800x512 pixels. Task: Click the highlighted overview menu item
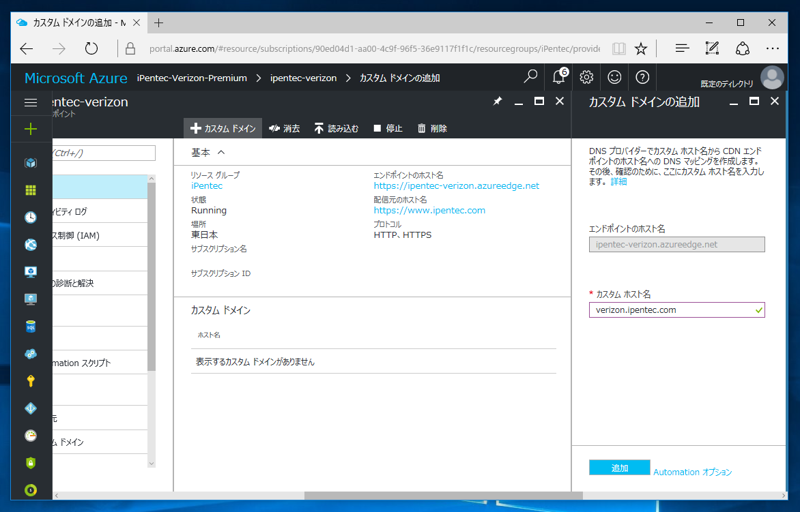coord(100,187)
